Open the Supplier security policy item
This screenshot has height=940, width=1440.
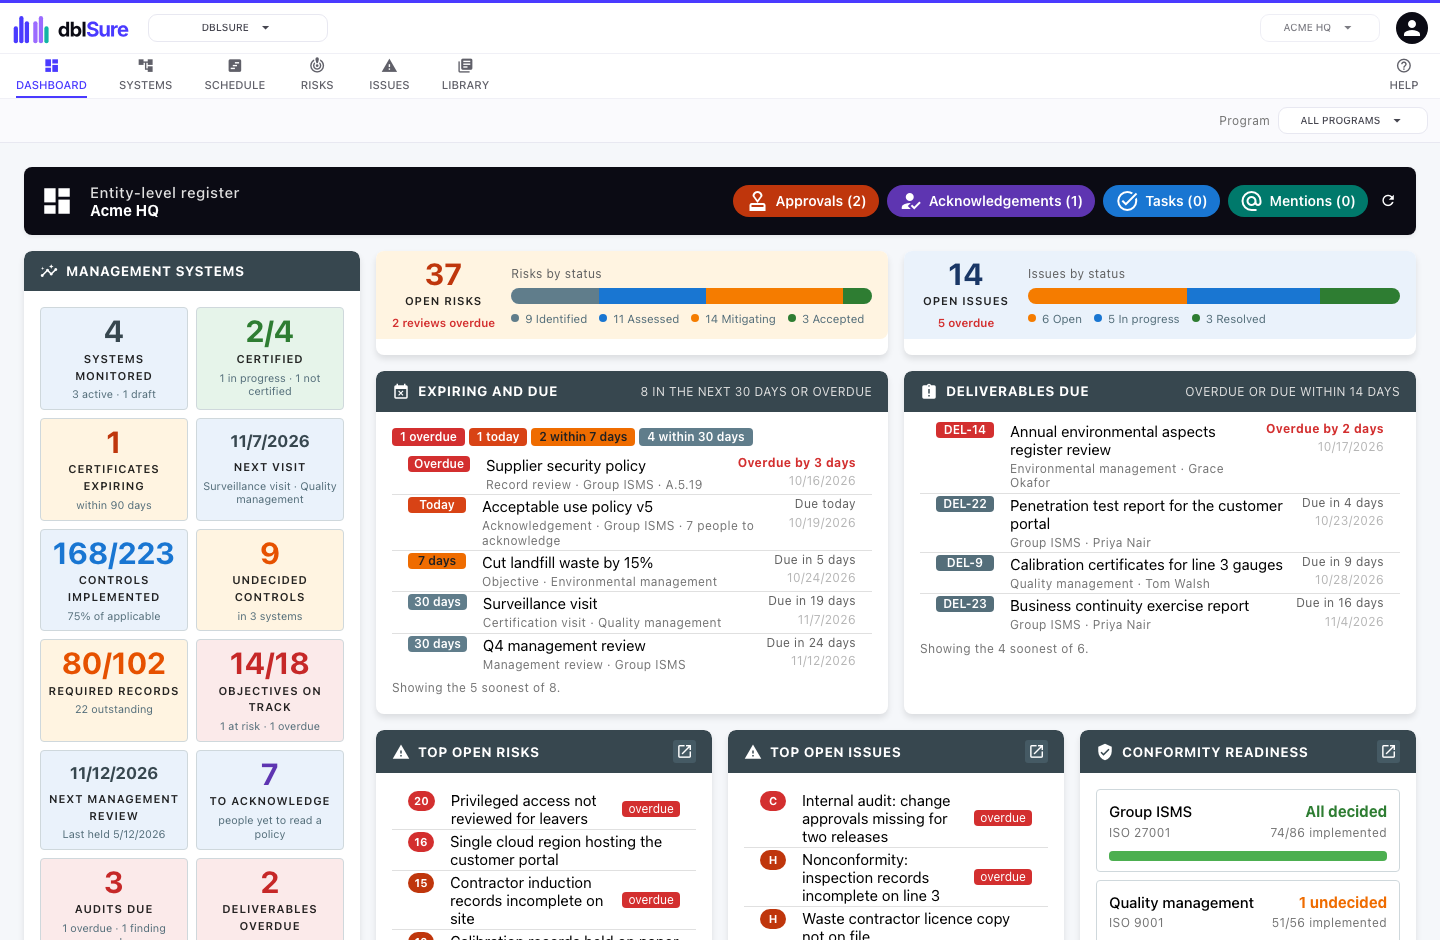click(x=632, y=474)
